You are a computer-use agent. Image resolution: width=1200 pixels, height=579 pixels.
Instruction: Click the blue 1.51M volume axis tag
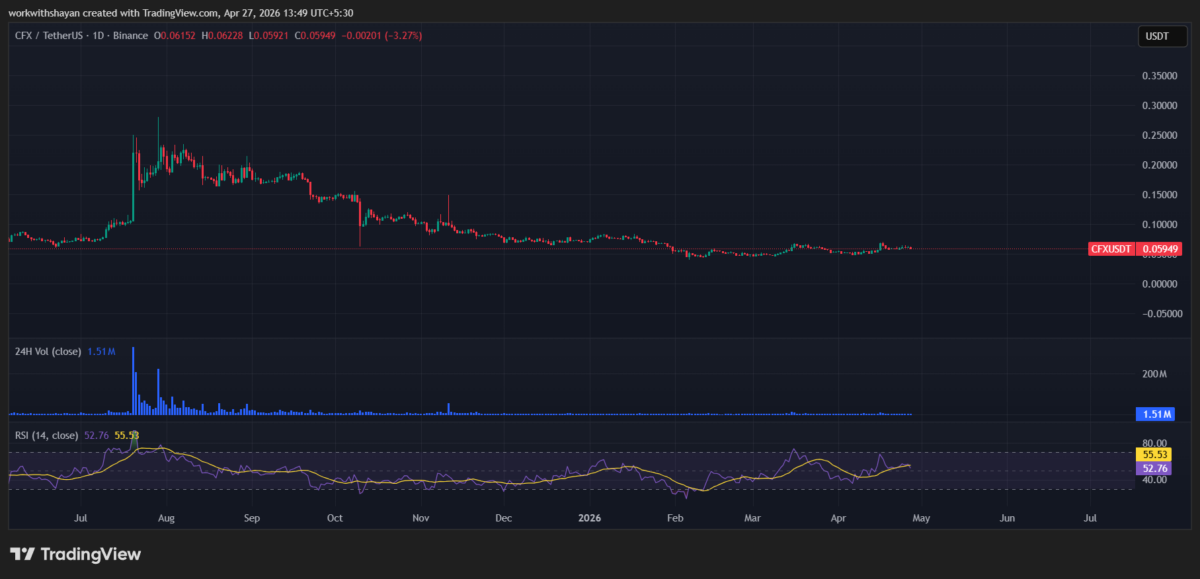point(1154,414)
